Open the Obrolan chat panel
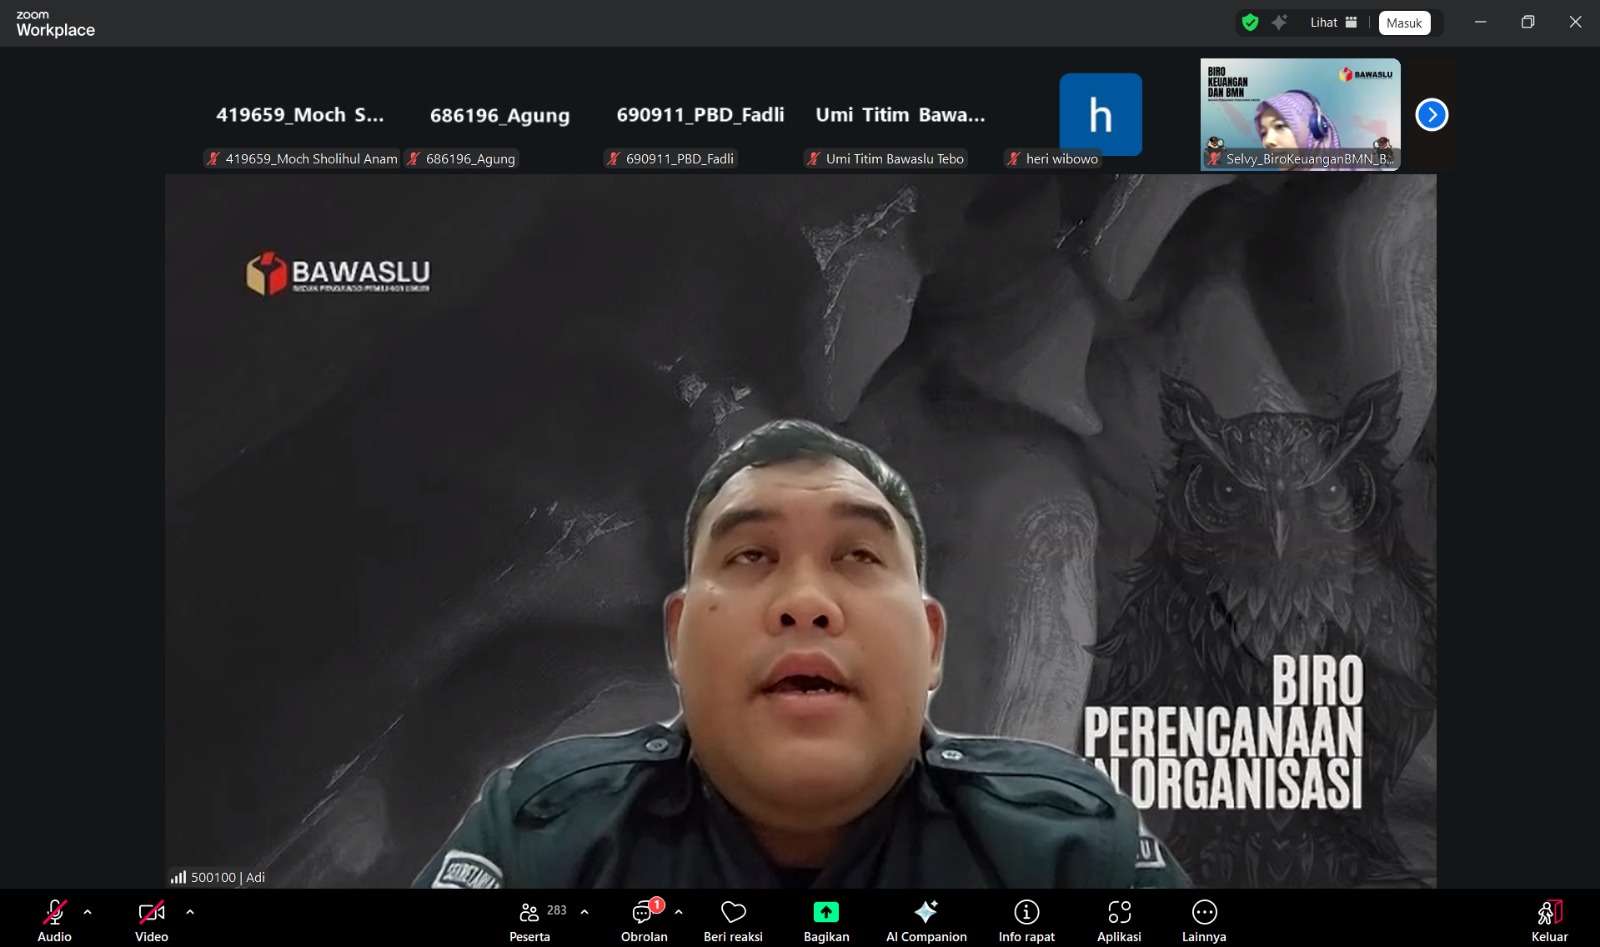 tap(643, 919)
